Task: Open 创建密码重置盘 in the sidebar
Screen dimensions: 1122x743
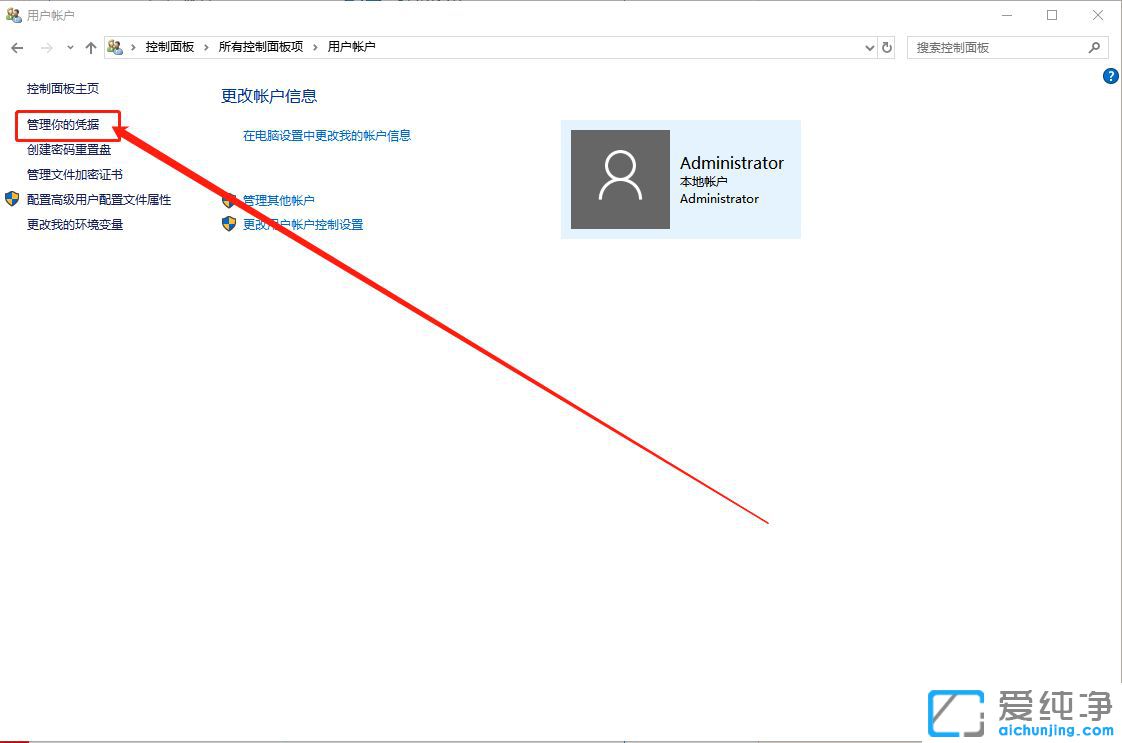Action: [69, 149]
